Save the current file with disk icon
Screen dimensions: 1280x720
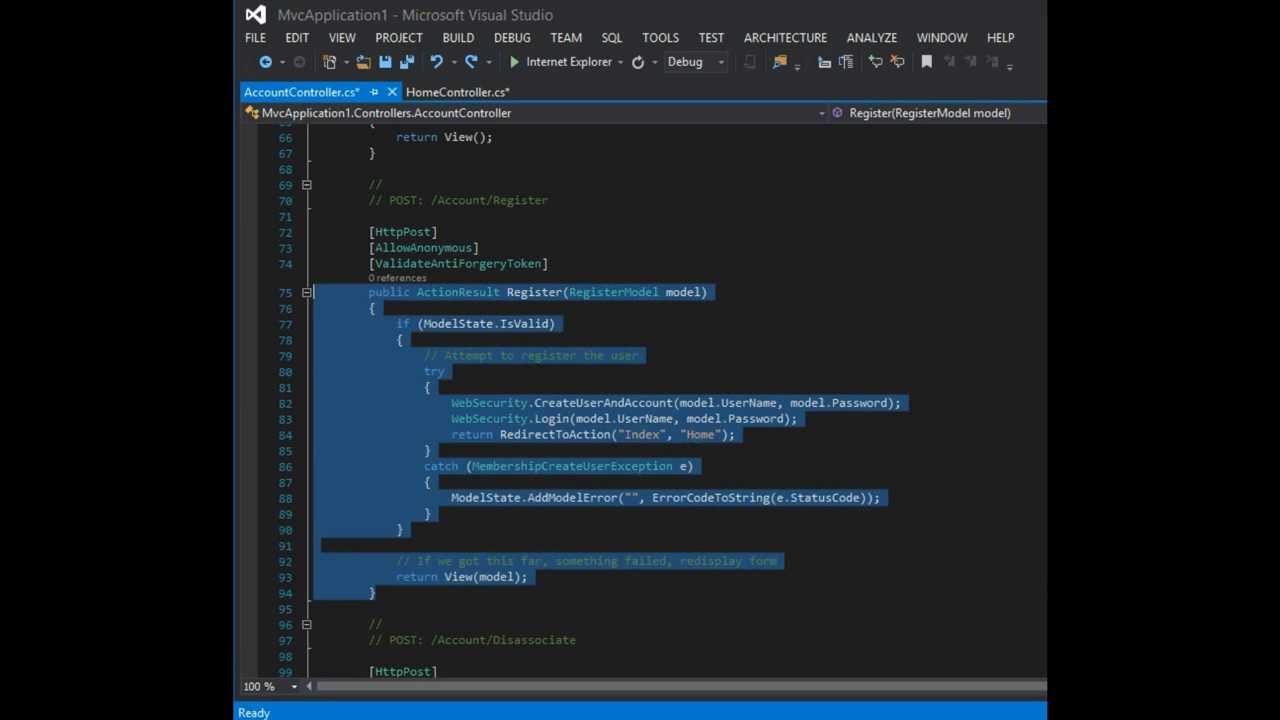tap(385, 62)
